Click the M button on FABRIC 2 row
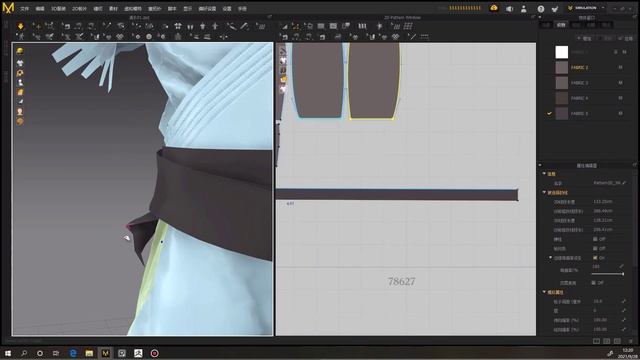Screen dimensions: 640x360 point(620,67)
